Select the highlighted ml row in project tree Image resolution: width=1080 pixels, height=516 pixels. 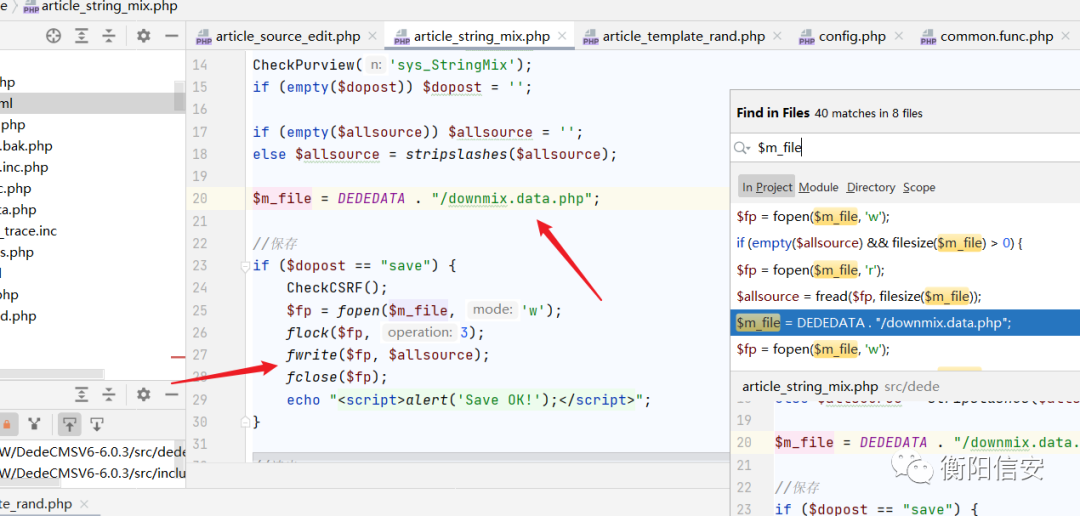click(87, 103)
